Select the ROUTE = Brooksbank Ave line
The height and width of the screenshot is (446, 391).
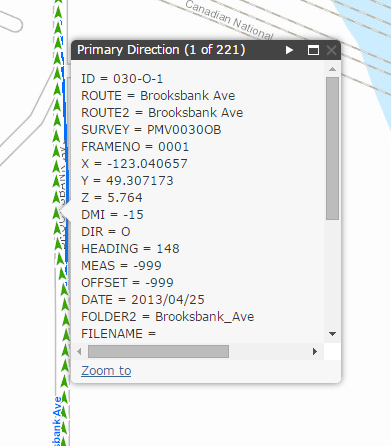(158, 96)
